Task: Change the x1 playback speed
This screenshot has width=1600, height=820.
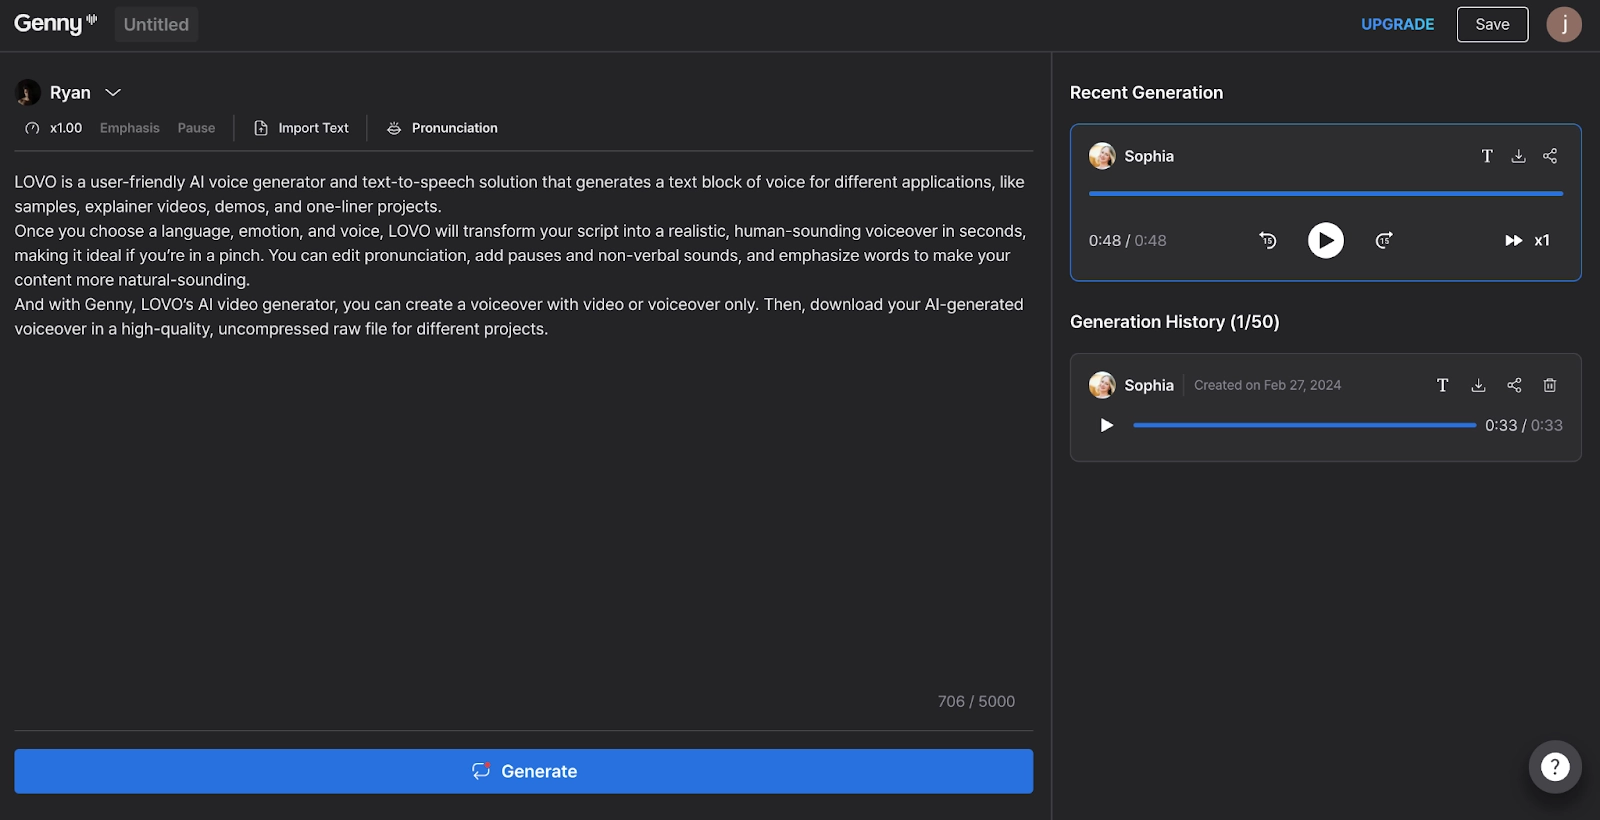Action: coord(1528,240)
